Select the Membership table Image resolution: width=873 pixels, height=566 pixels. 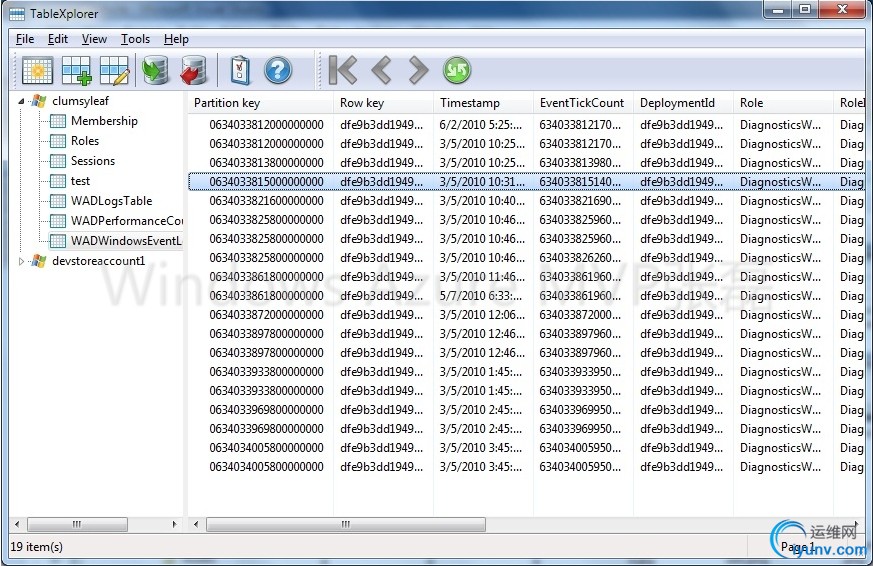[104, 121]
